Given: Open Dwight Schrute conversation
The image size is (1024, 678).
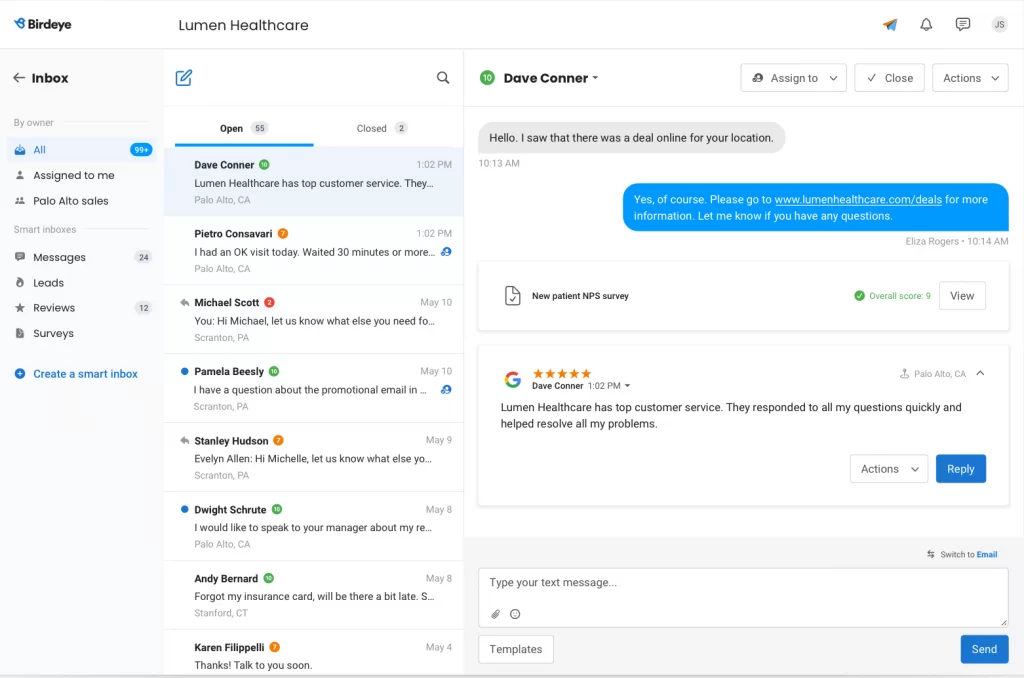Looking at the screenshot, I should [314, 526].
